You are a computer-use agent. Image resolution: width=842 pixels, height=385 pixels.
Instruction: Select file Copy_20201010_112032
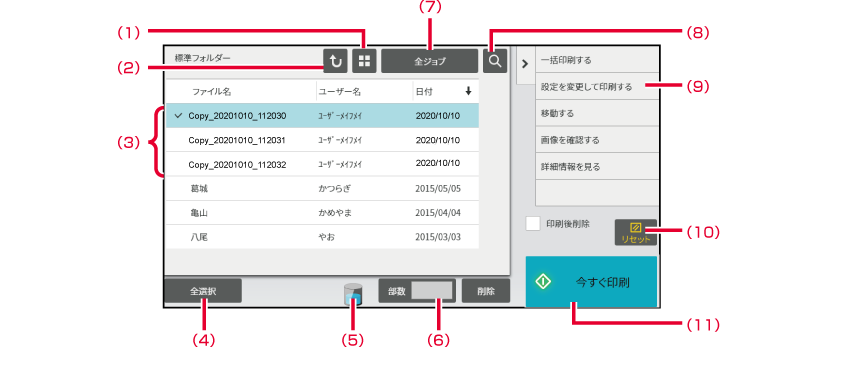322,164
